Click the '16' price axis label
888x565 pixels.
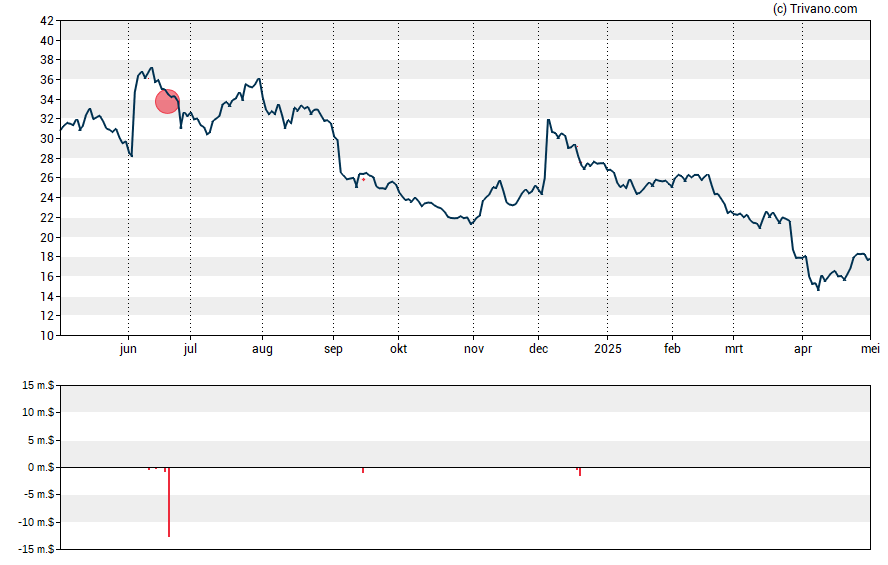tap(47, 277)
